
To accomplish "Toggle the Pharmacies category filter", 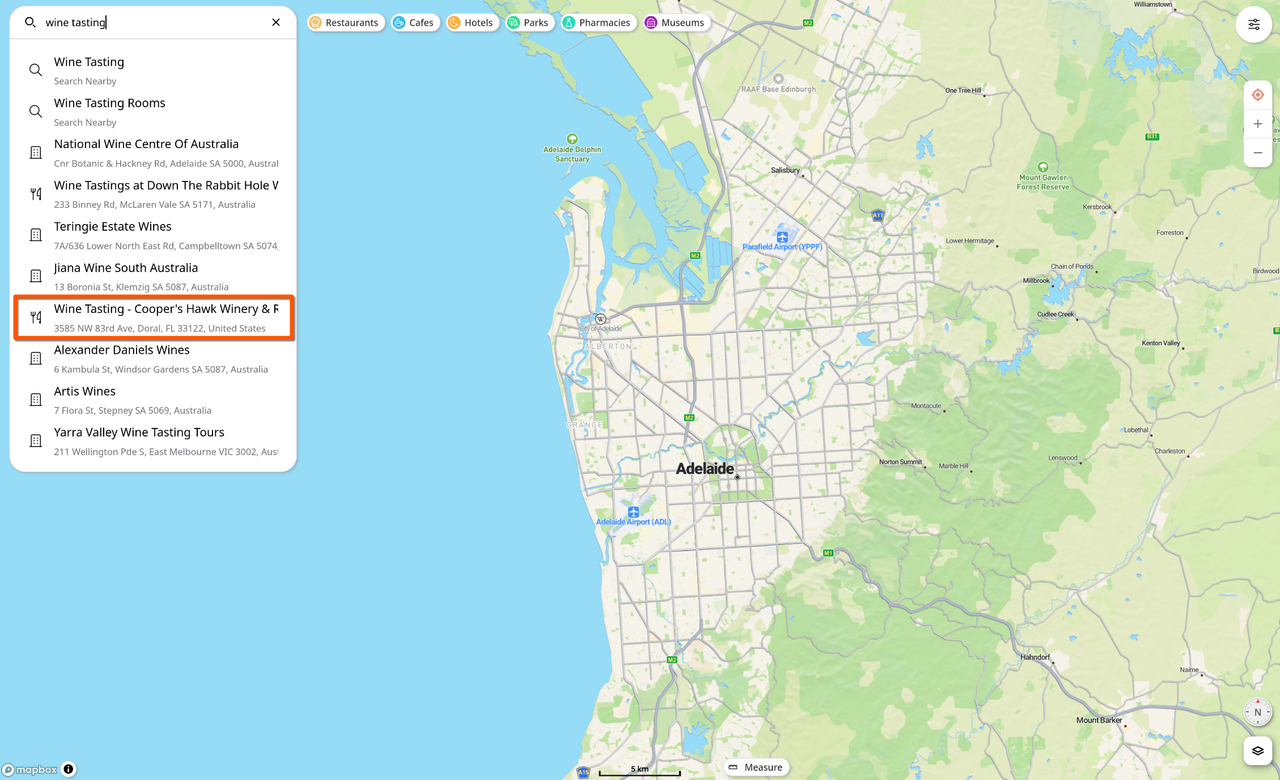I will click(598, 21).
